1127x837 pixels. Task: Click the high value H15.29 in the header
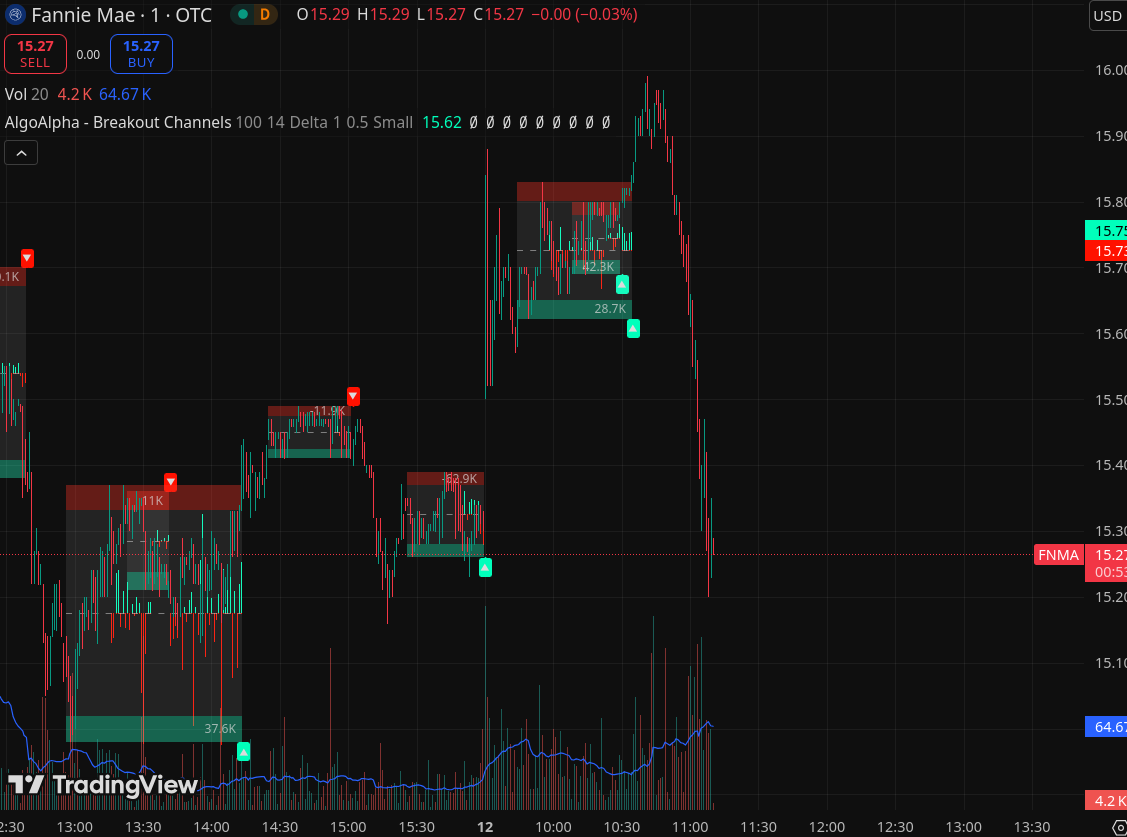tap(383, 14)
